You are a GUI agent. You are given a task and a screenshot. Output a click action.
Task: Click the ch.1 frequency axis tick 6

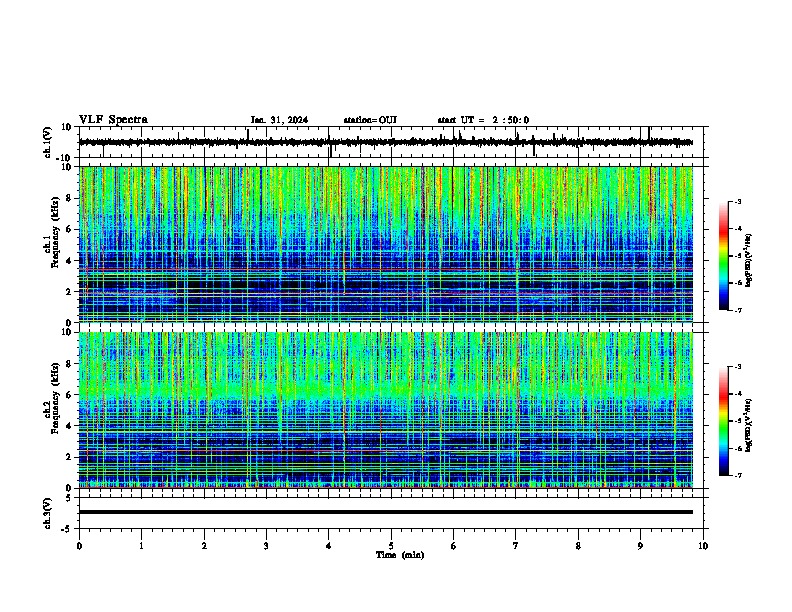pos(70,230)
